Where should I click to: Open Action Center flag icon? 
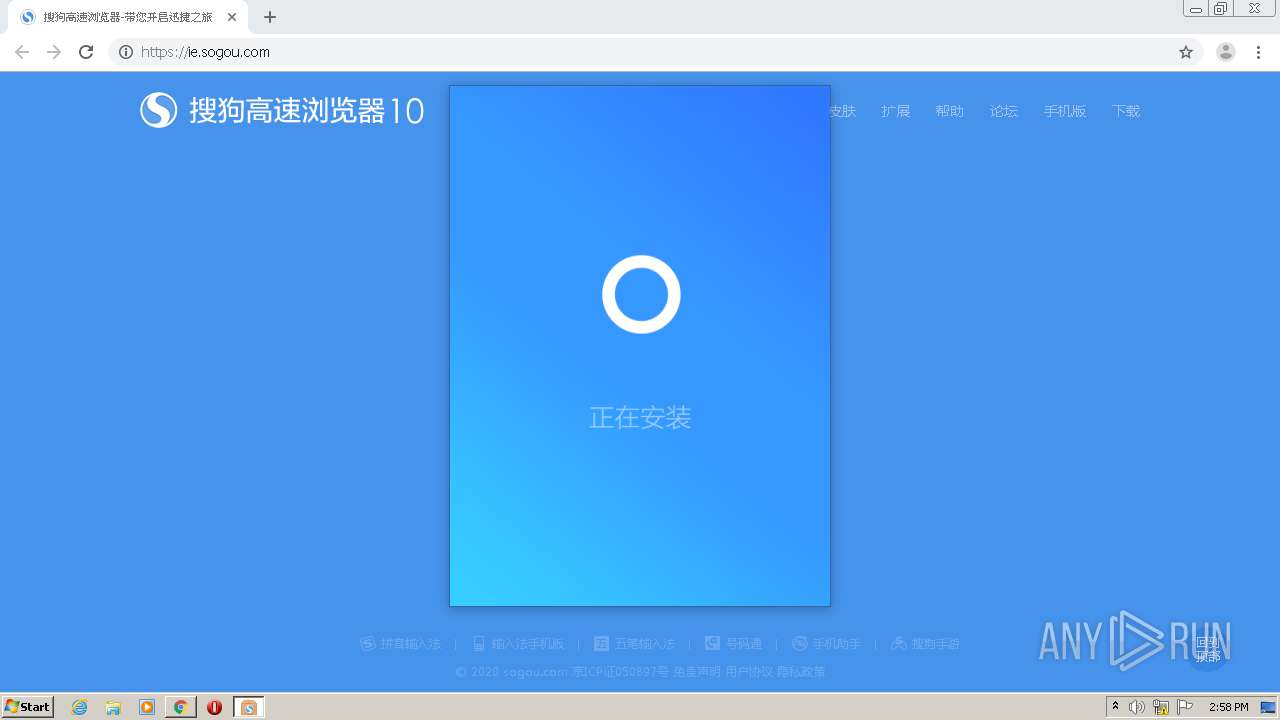(x=1185, y=707)
